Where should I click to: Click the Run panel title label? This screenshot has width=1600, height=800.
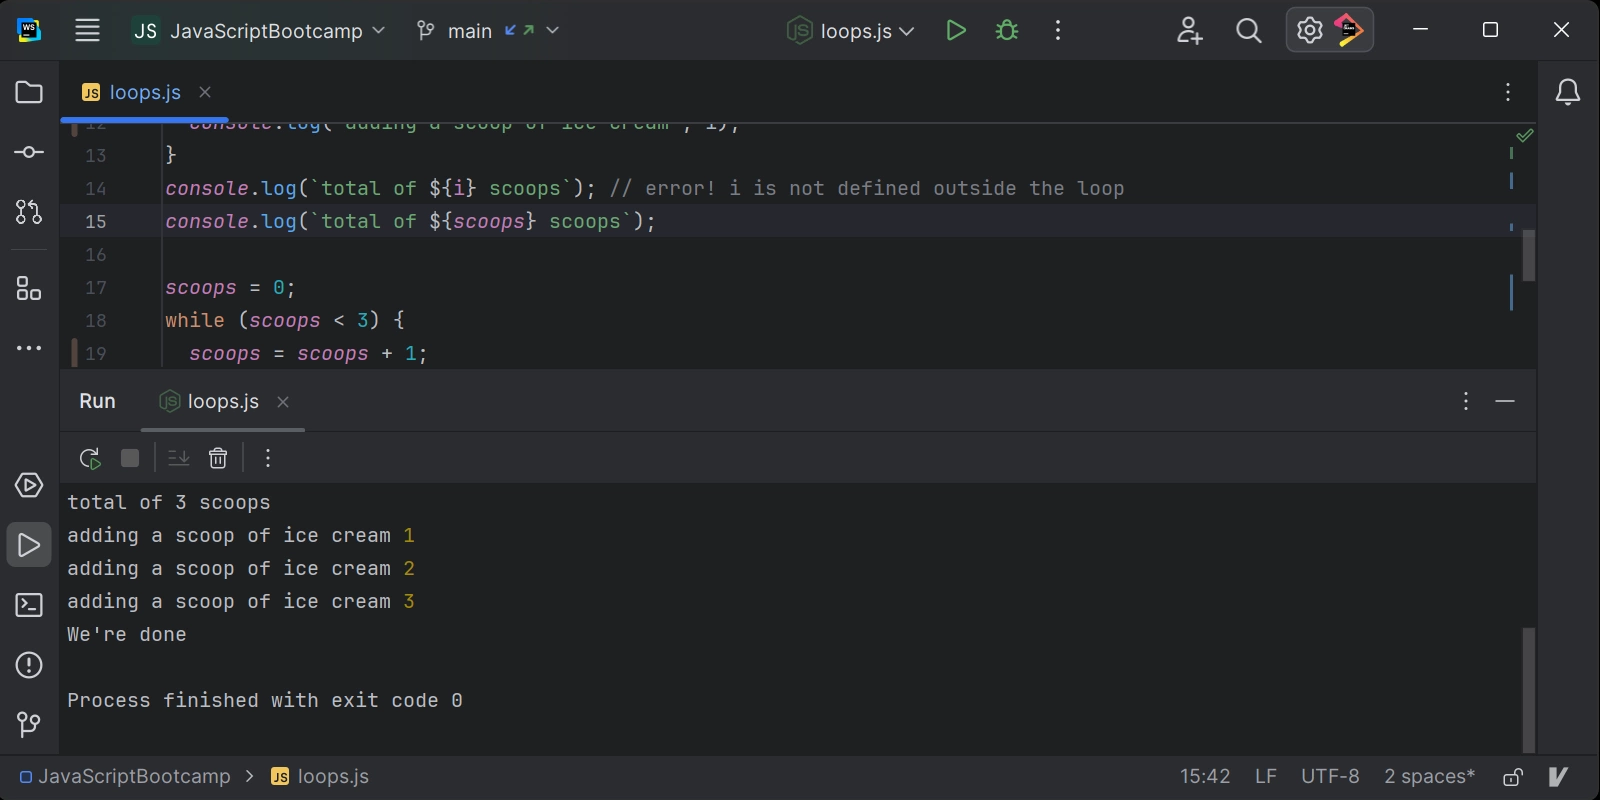pyautogui.click(x=97, y=401)
